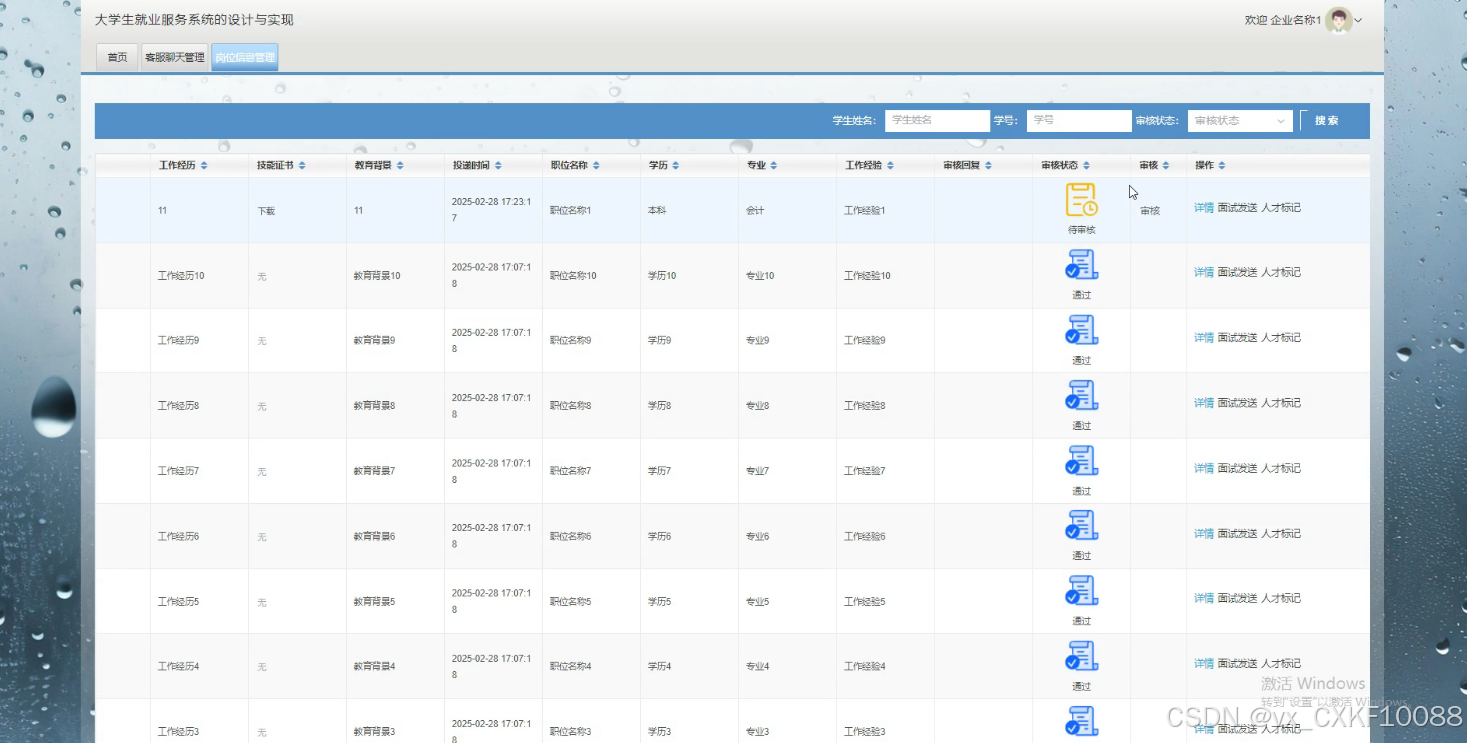Image resolution: width=1467 pixels, height=743 pixels.
Task: Sort by 教育背景 column arrow
Action: point(400,165)
